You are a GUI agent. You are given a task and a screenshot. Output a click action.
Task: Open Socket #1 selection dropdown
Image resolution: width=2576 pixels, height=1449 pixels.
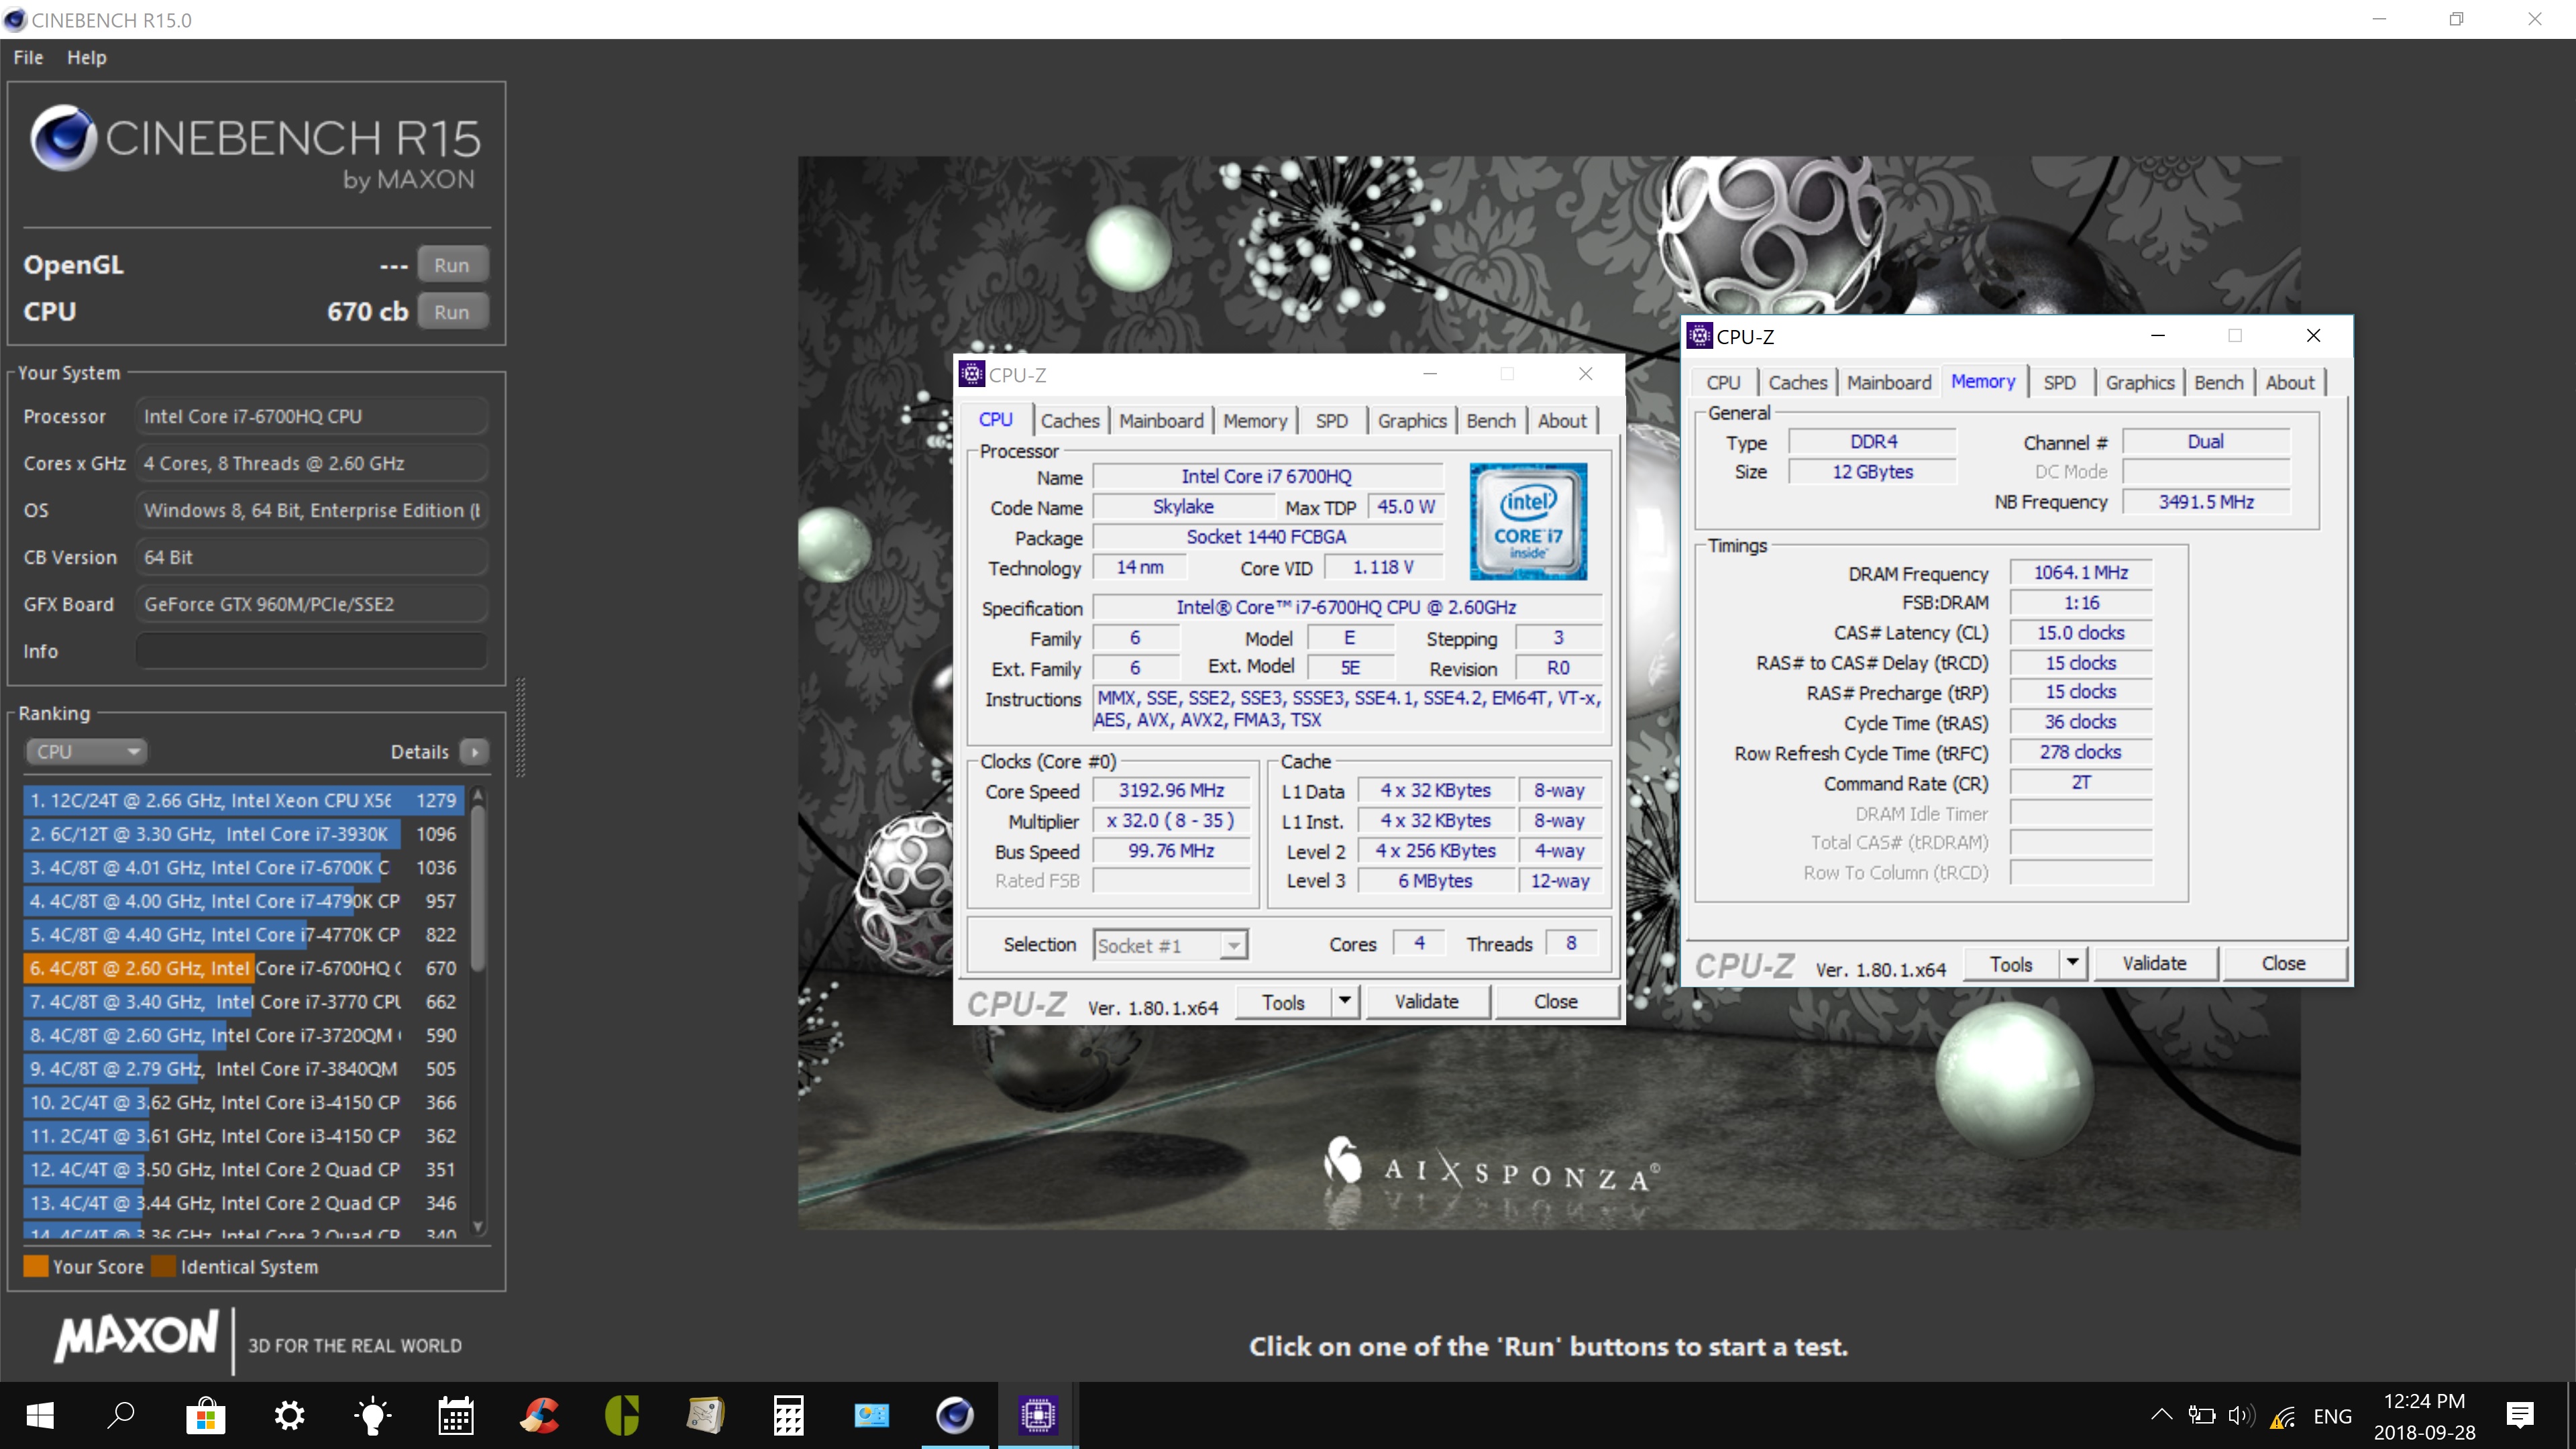(x=1170, y=945)
